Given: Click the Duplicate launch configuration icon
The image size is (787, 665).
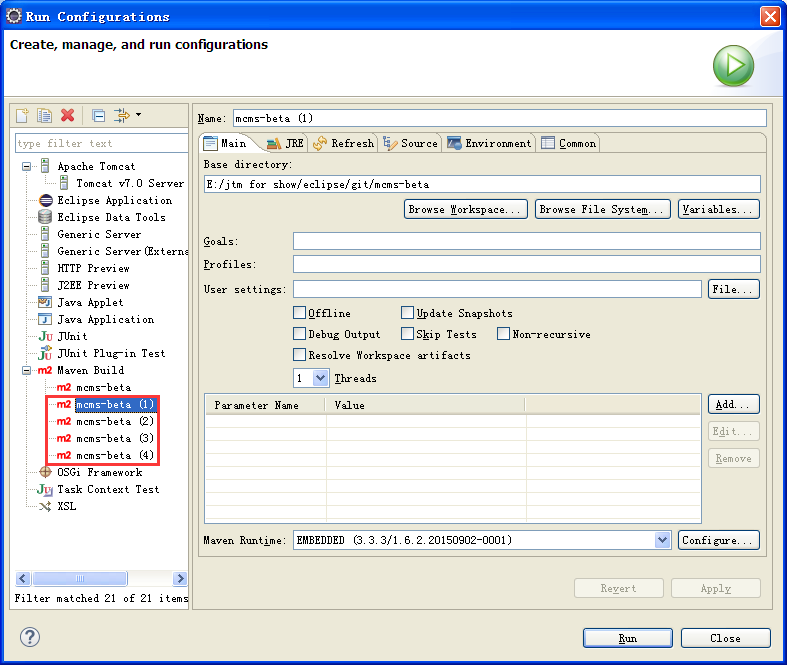Looking at the screenshot, I should (x=45, y=116).
